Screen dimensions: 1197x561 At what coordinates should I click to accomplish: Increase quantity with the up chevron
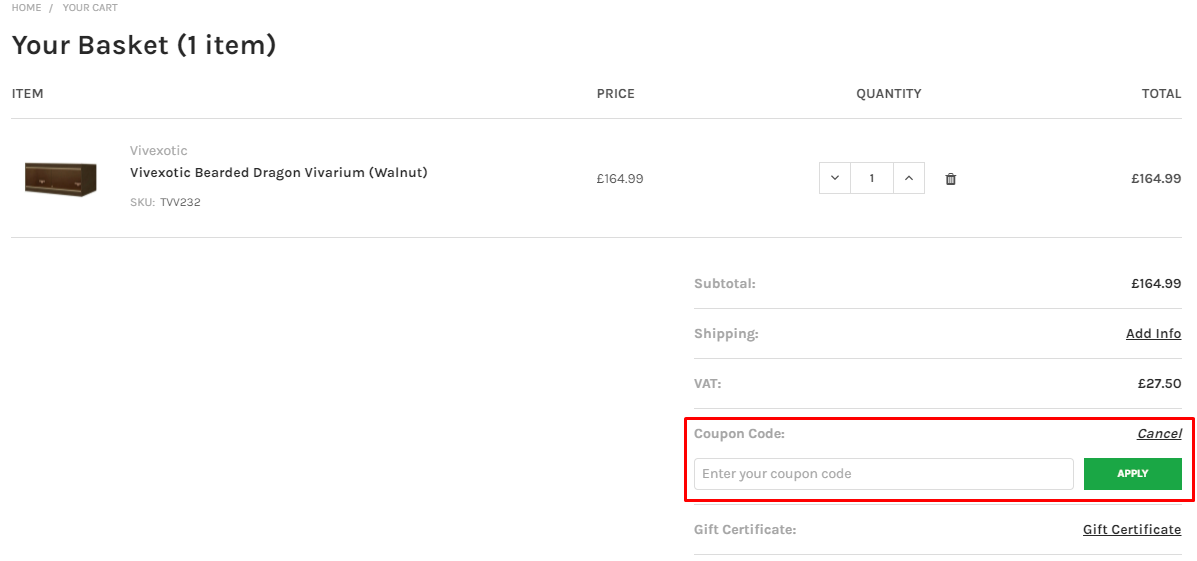(x=908, y=178)
